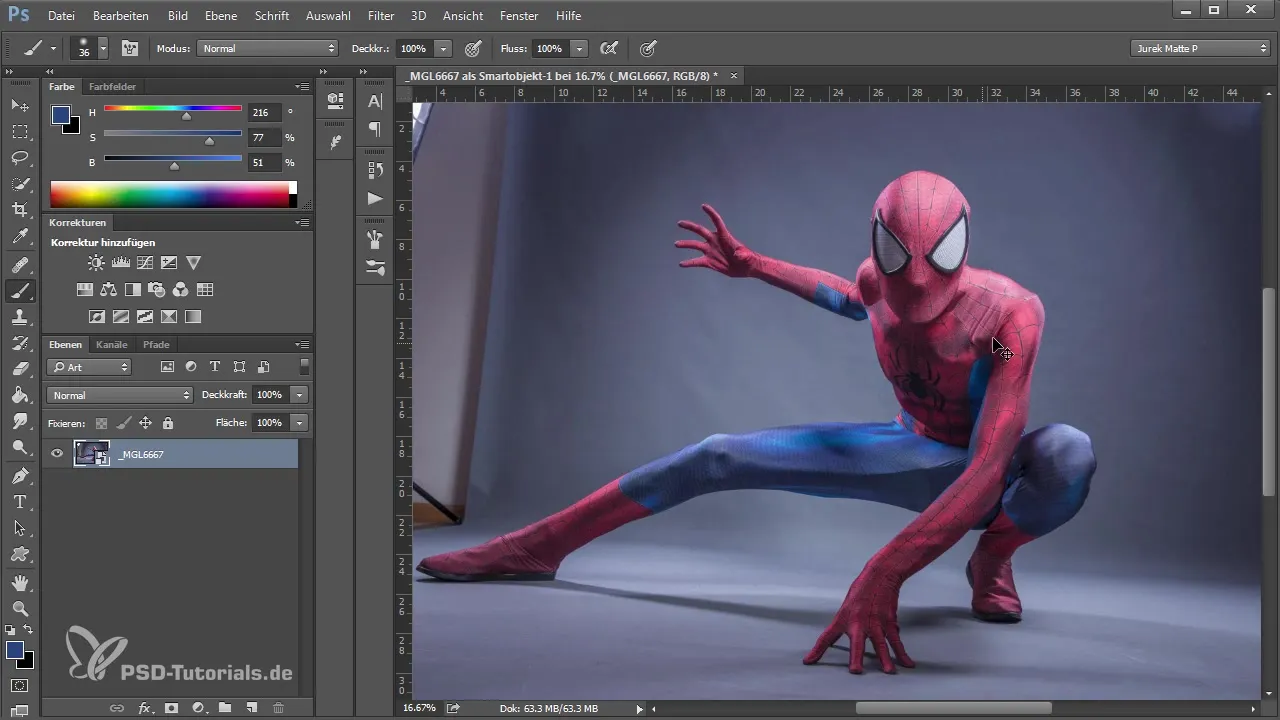The image size is (1280, 720).
Task: Select the Paint Bucket tool
Action: pyautogui.click(x=20, y=395)
